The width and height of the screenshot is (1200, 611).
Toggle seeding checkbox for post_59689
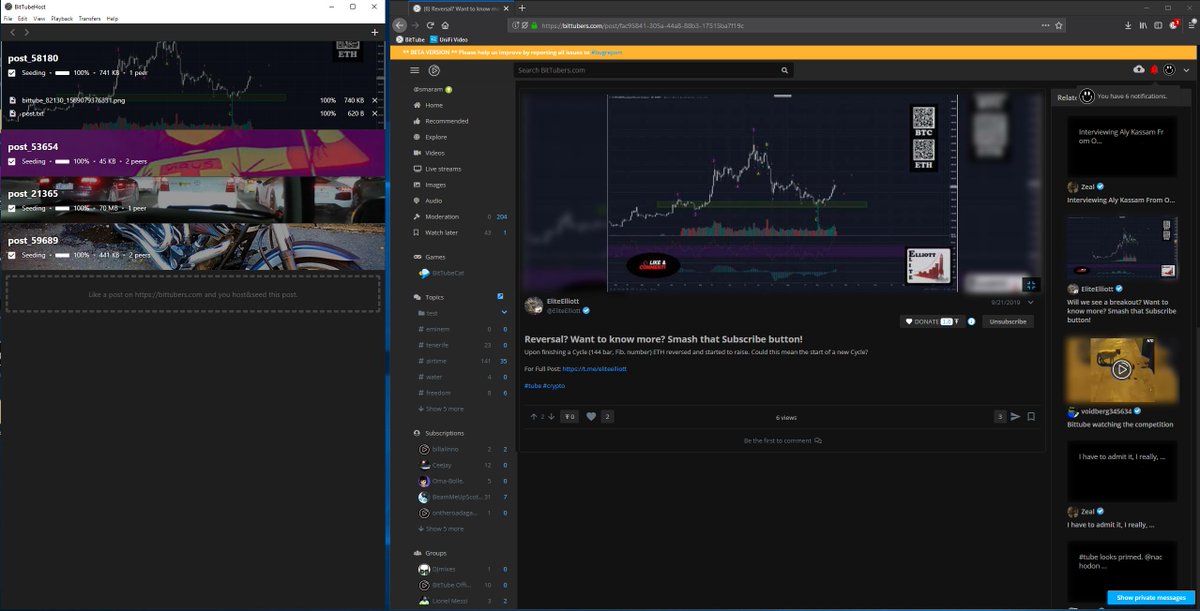coord(12,255)
